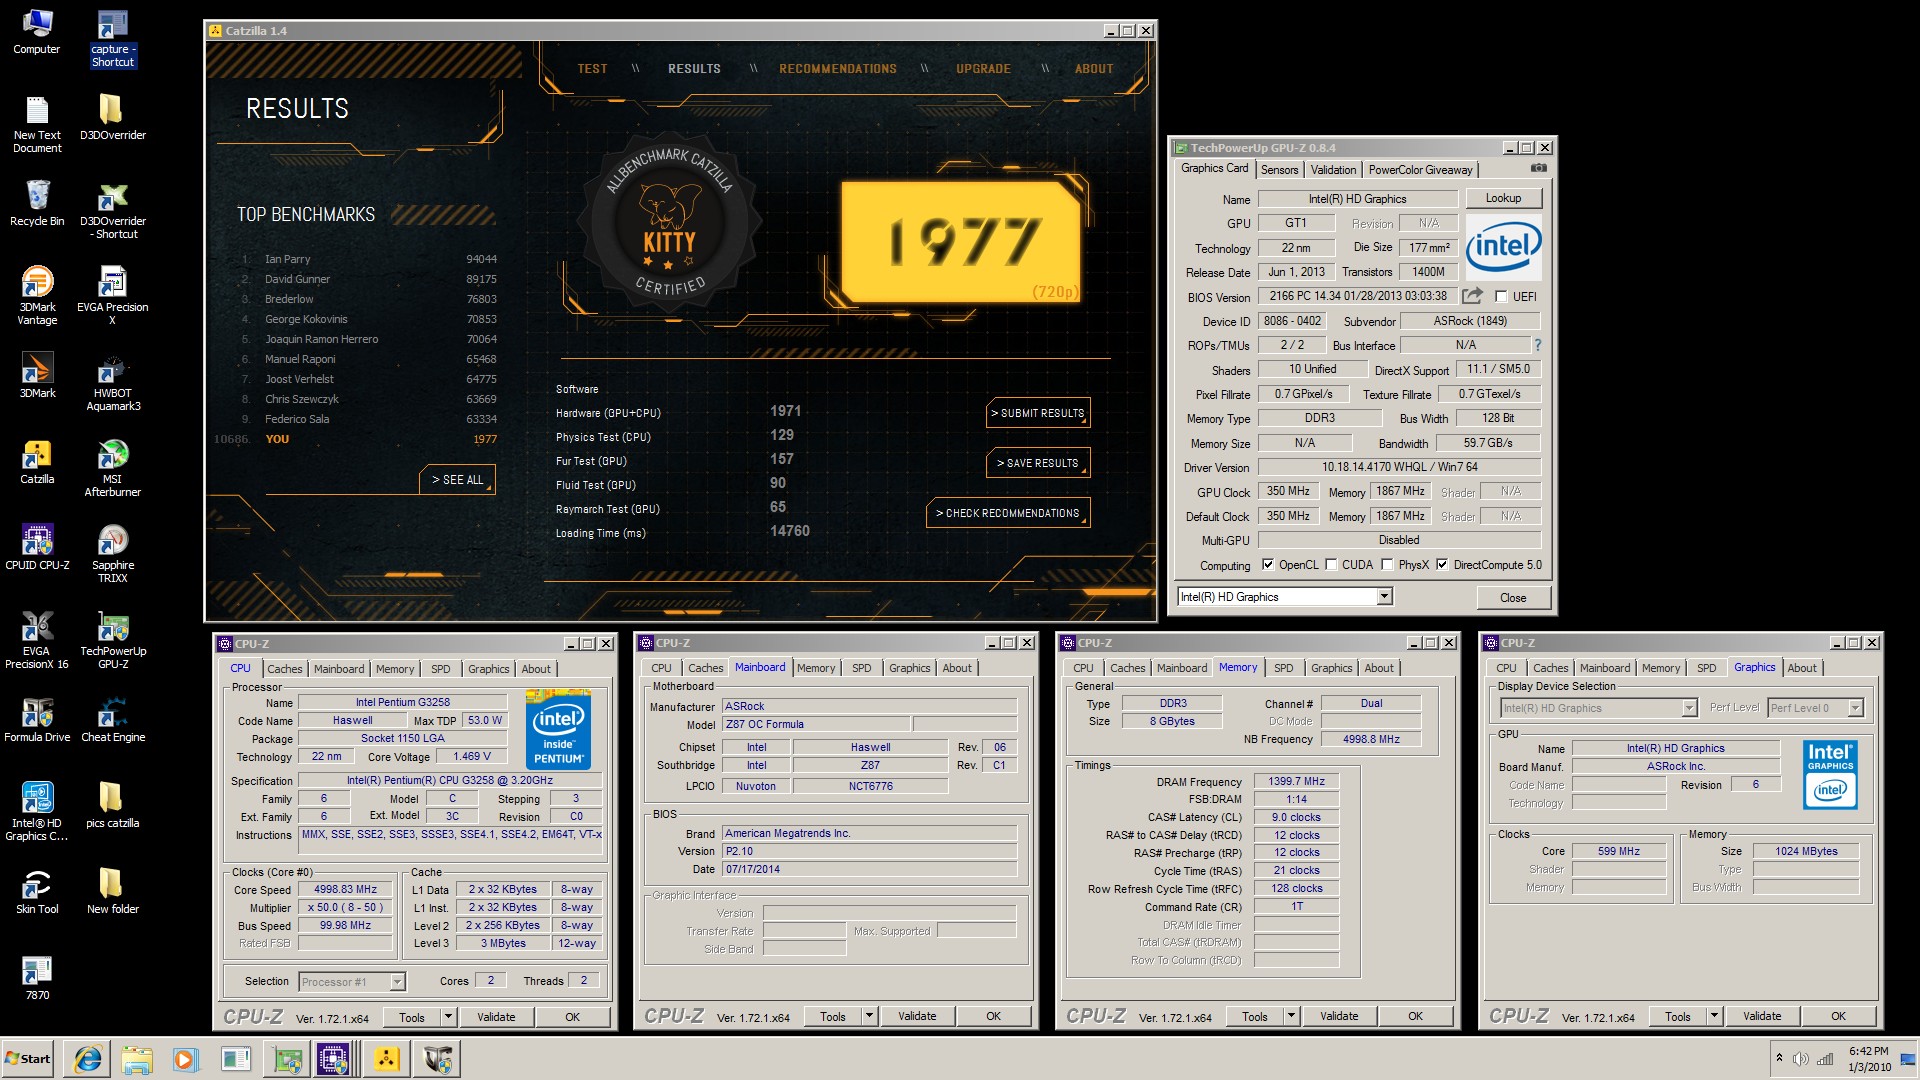
Task: Click the system clock in the taskbar
Action: (1868, 1059)
